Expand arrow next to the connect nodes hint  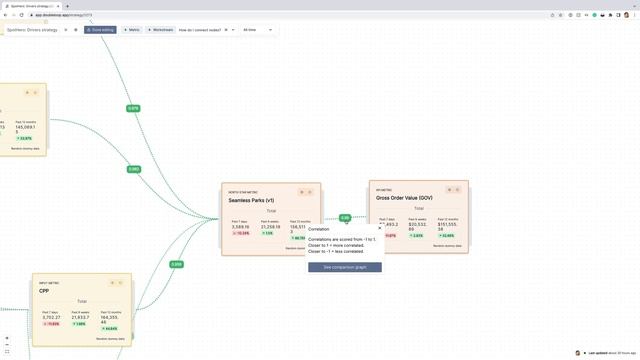(x=233, y=30)
